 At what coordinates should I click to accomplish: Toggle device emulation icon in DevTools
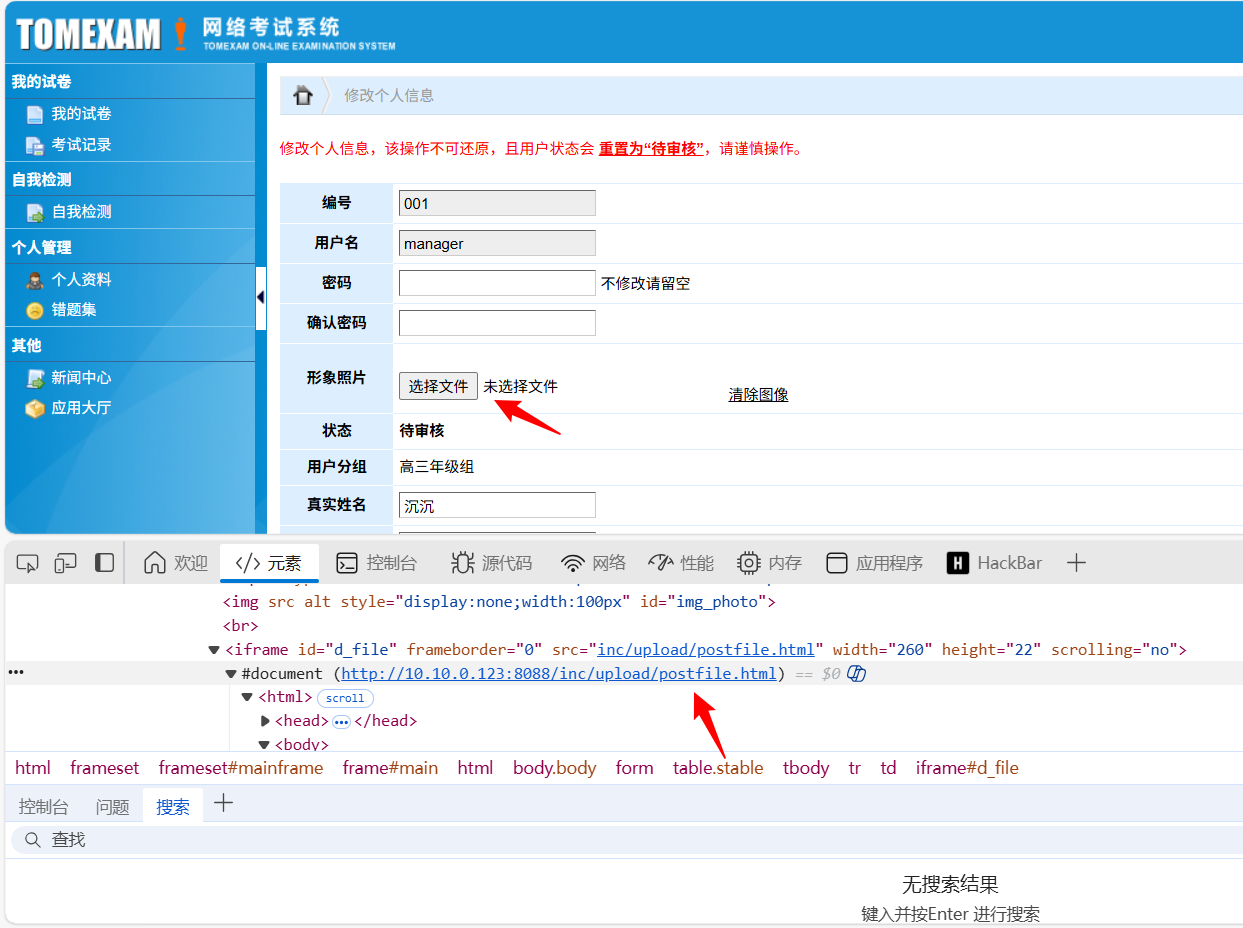coord(65,563)
